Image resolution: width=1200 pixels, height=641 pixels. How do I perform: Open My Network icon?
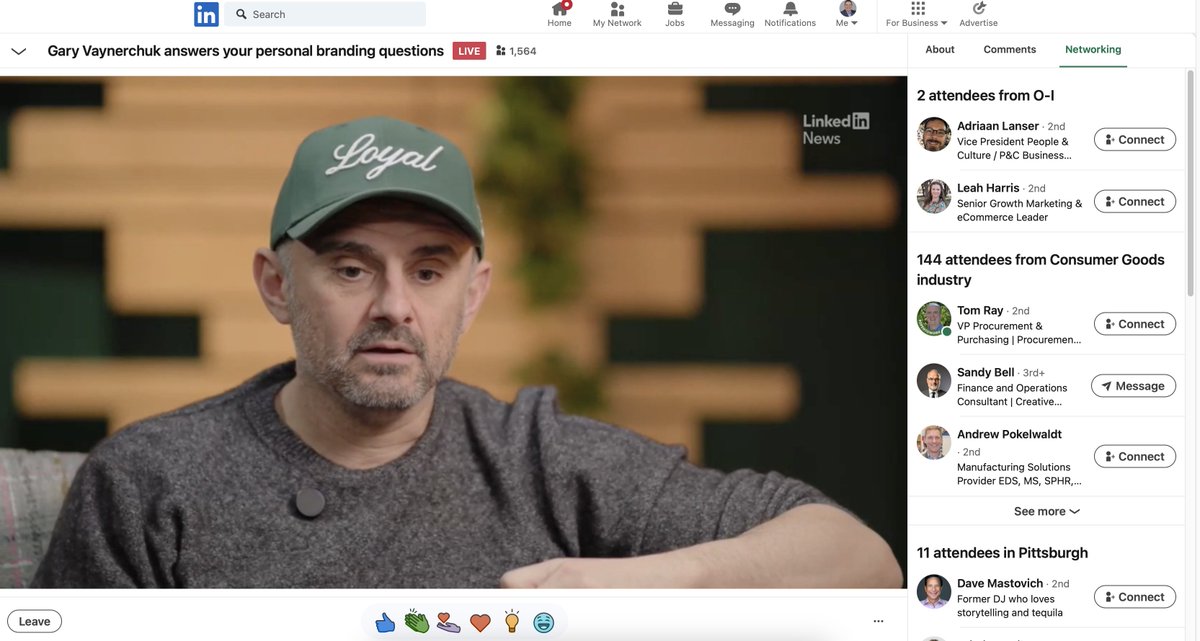pyautogui.click(x=617, y=14)
